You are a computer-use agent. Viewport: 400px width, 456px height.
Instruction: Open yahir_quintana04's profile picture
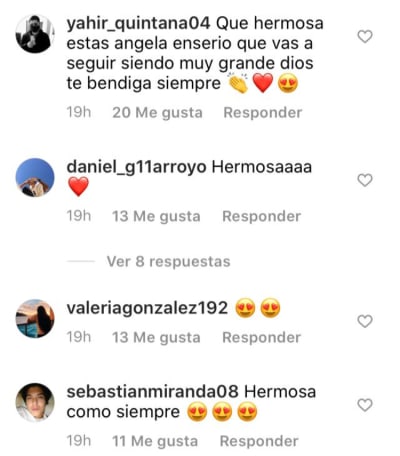(x=35, y=34)
